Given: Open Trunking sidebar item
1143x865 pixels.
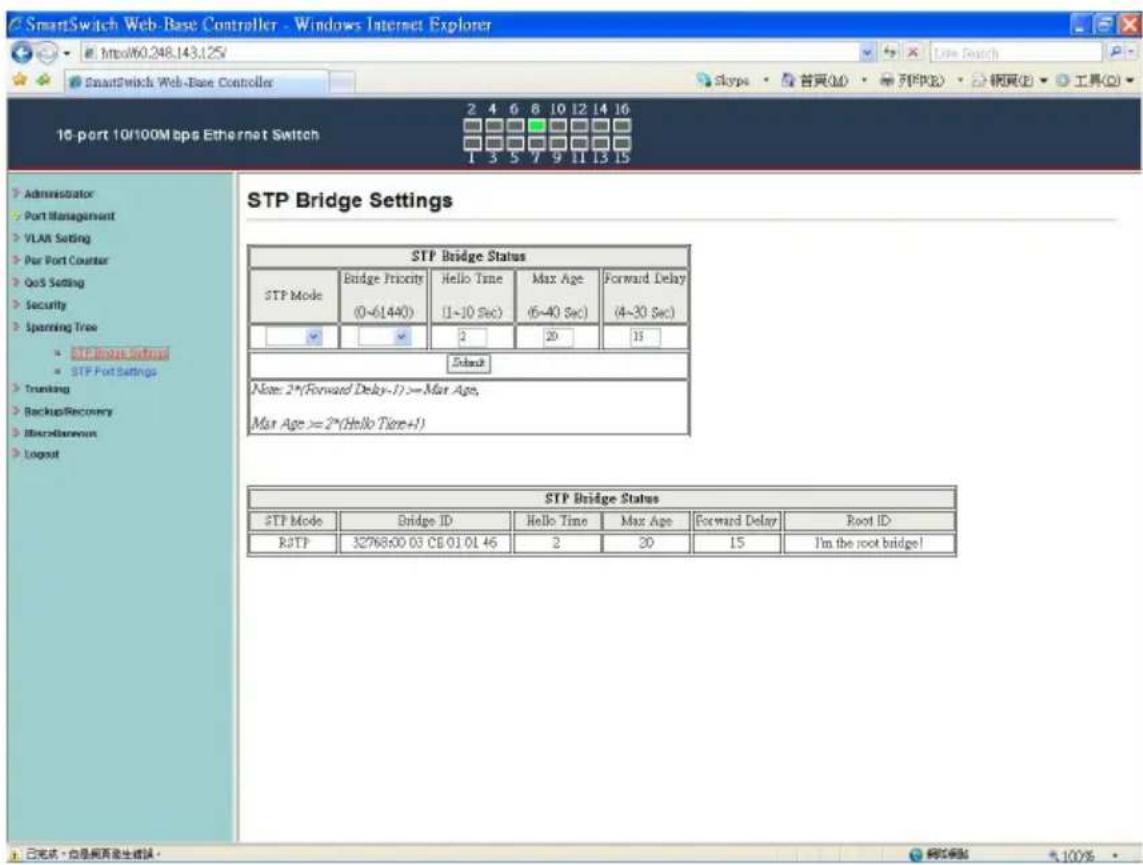Looking at the screenshot, I should [x=47, y=389].
